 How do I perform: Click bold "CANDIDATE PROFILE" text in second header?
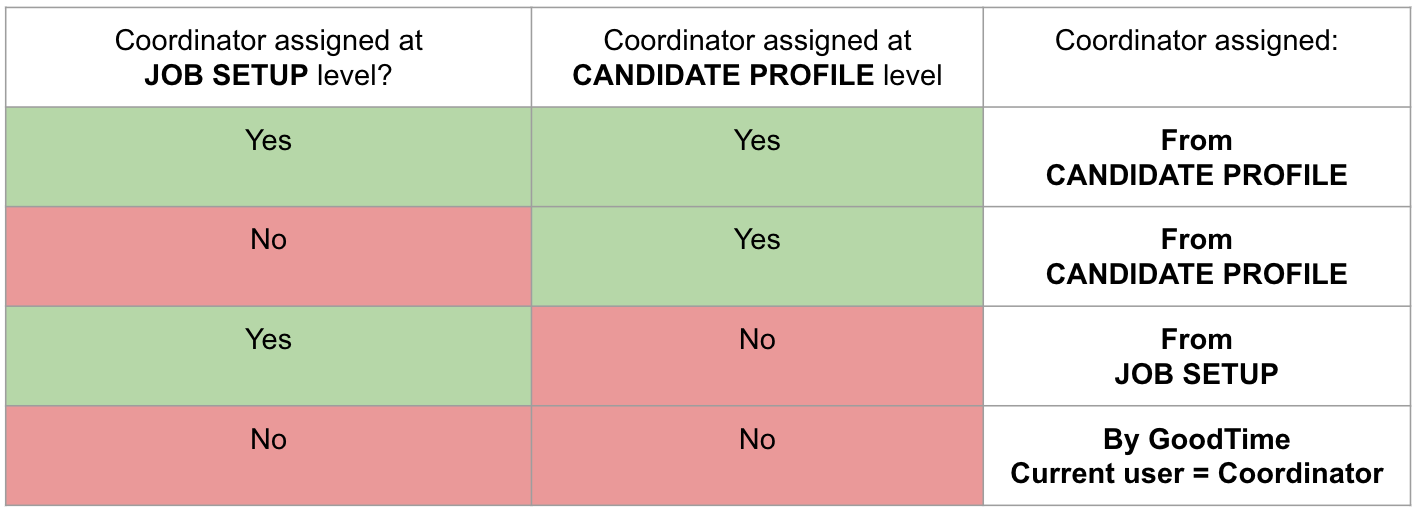pos(710,75)
